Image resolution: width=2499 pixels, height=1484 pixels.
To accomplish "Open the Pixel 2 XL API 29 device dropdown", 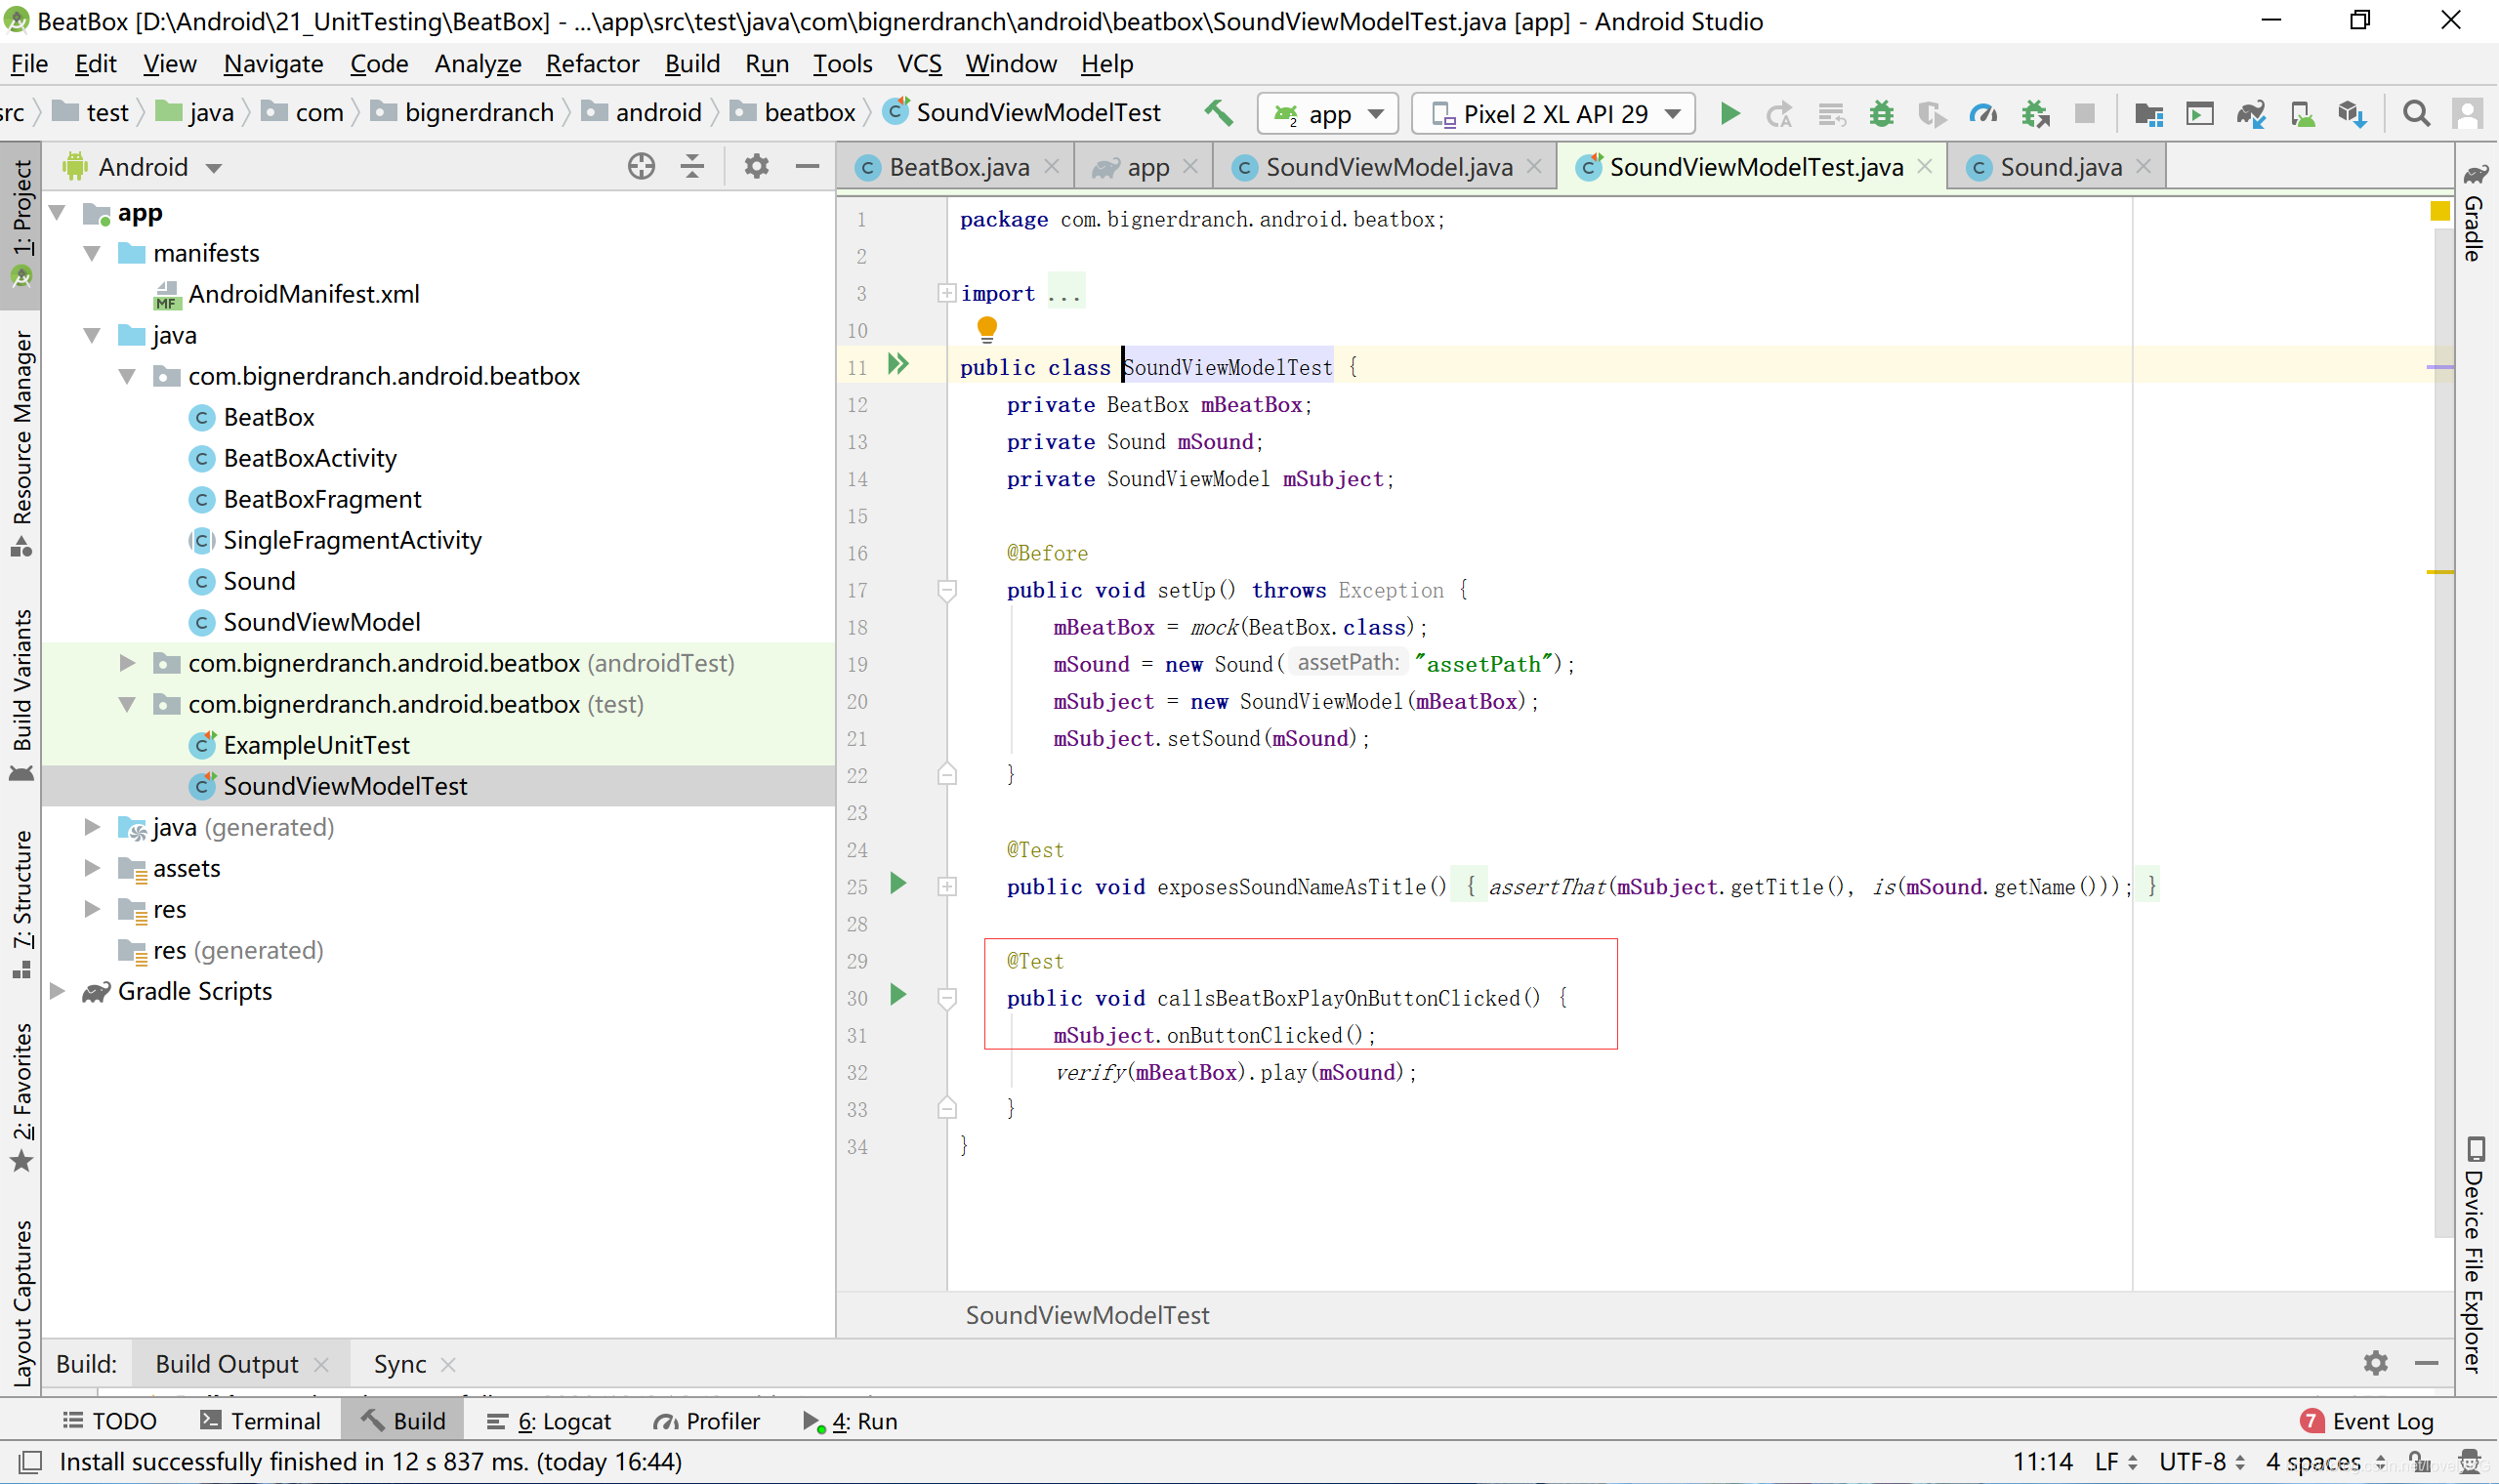I will [x=1554, y=114].
